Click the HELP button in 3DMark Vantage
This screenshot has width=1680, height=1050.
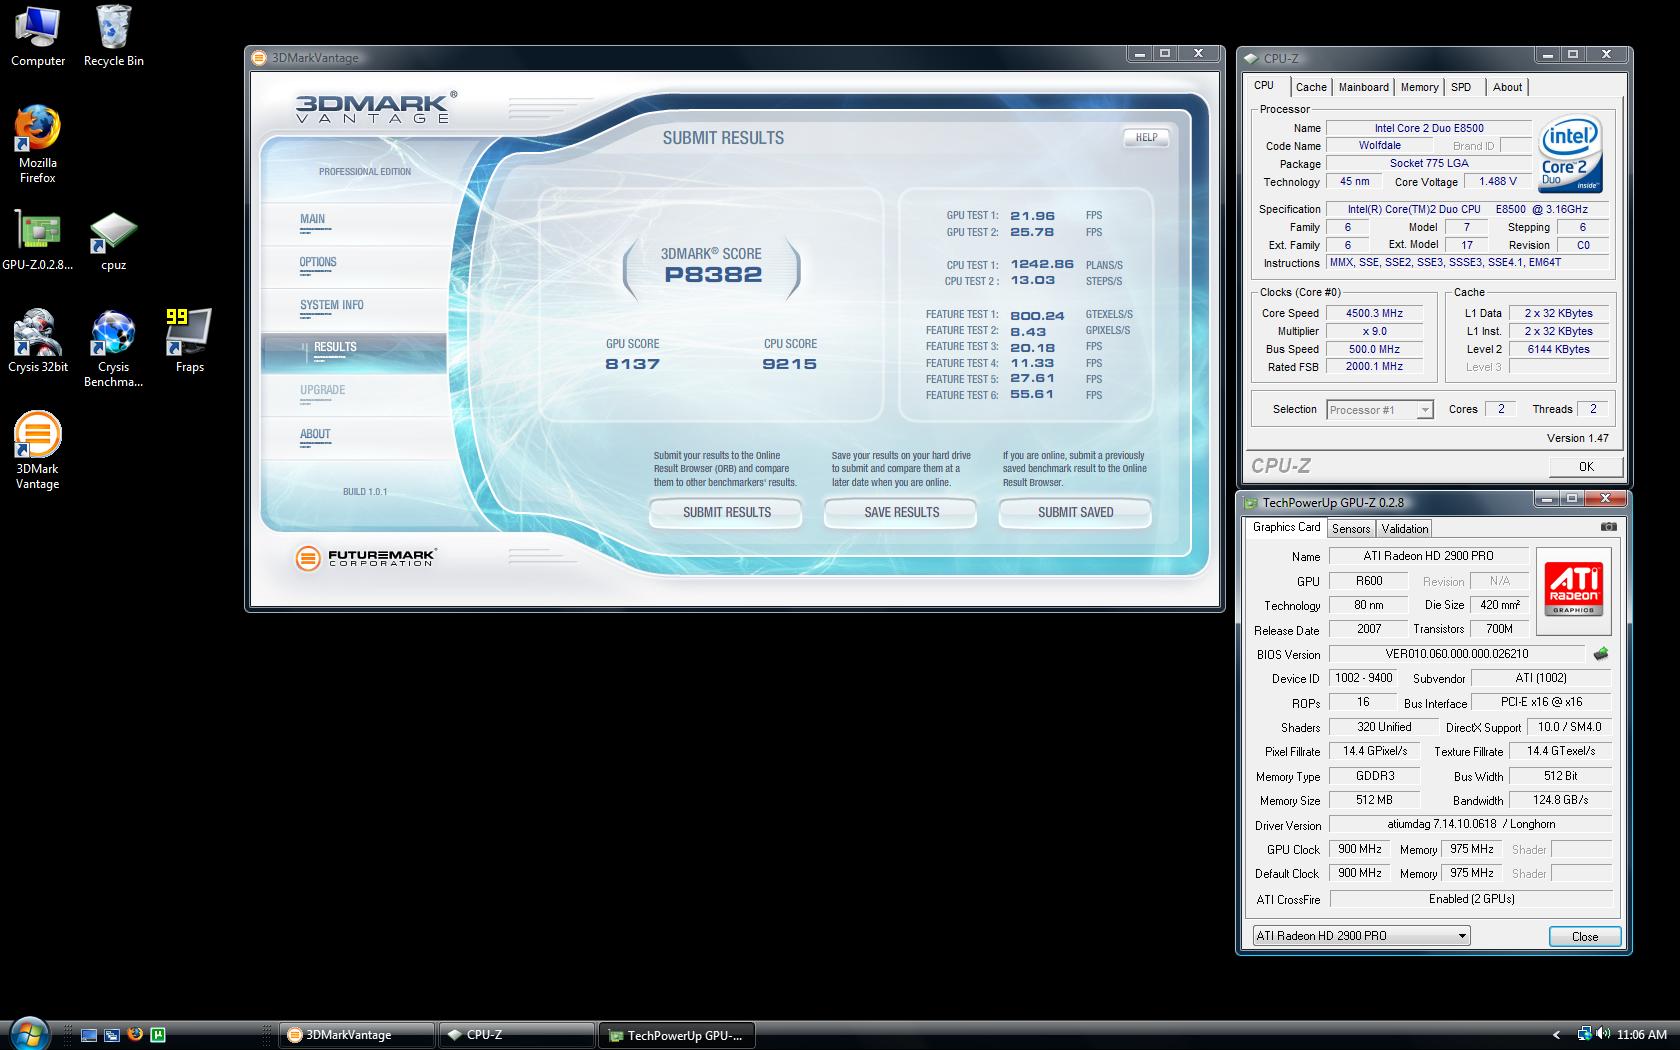(x=1146, y=138)
